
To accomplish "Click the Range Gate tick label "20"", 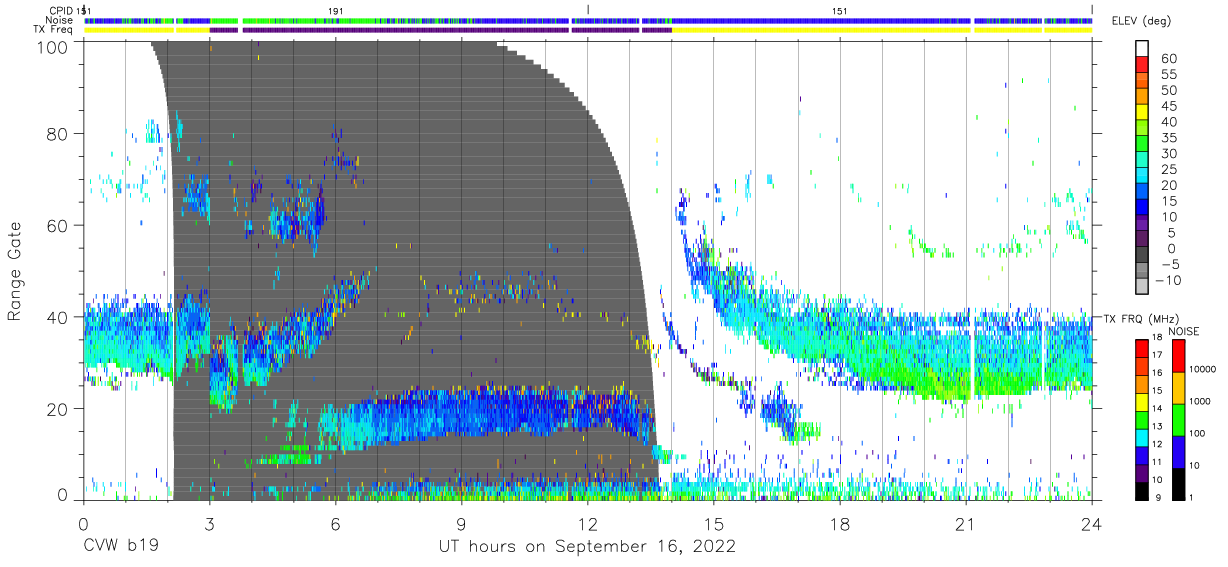I will point(59,409).
